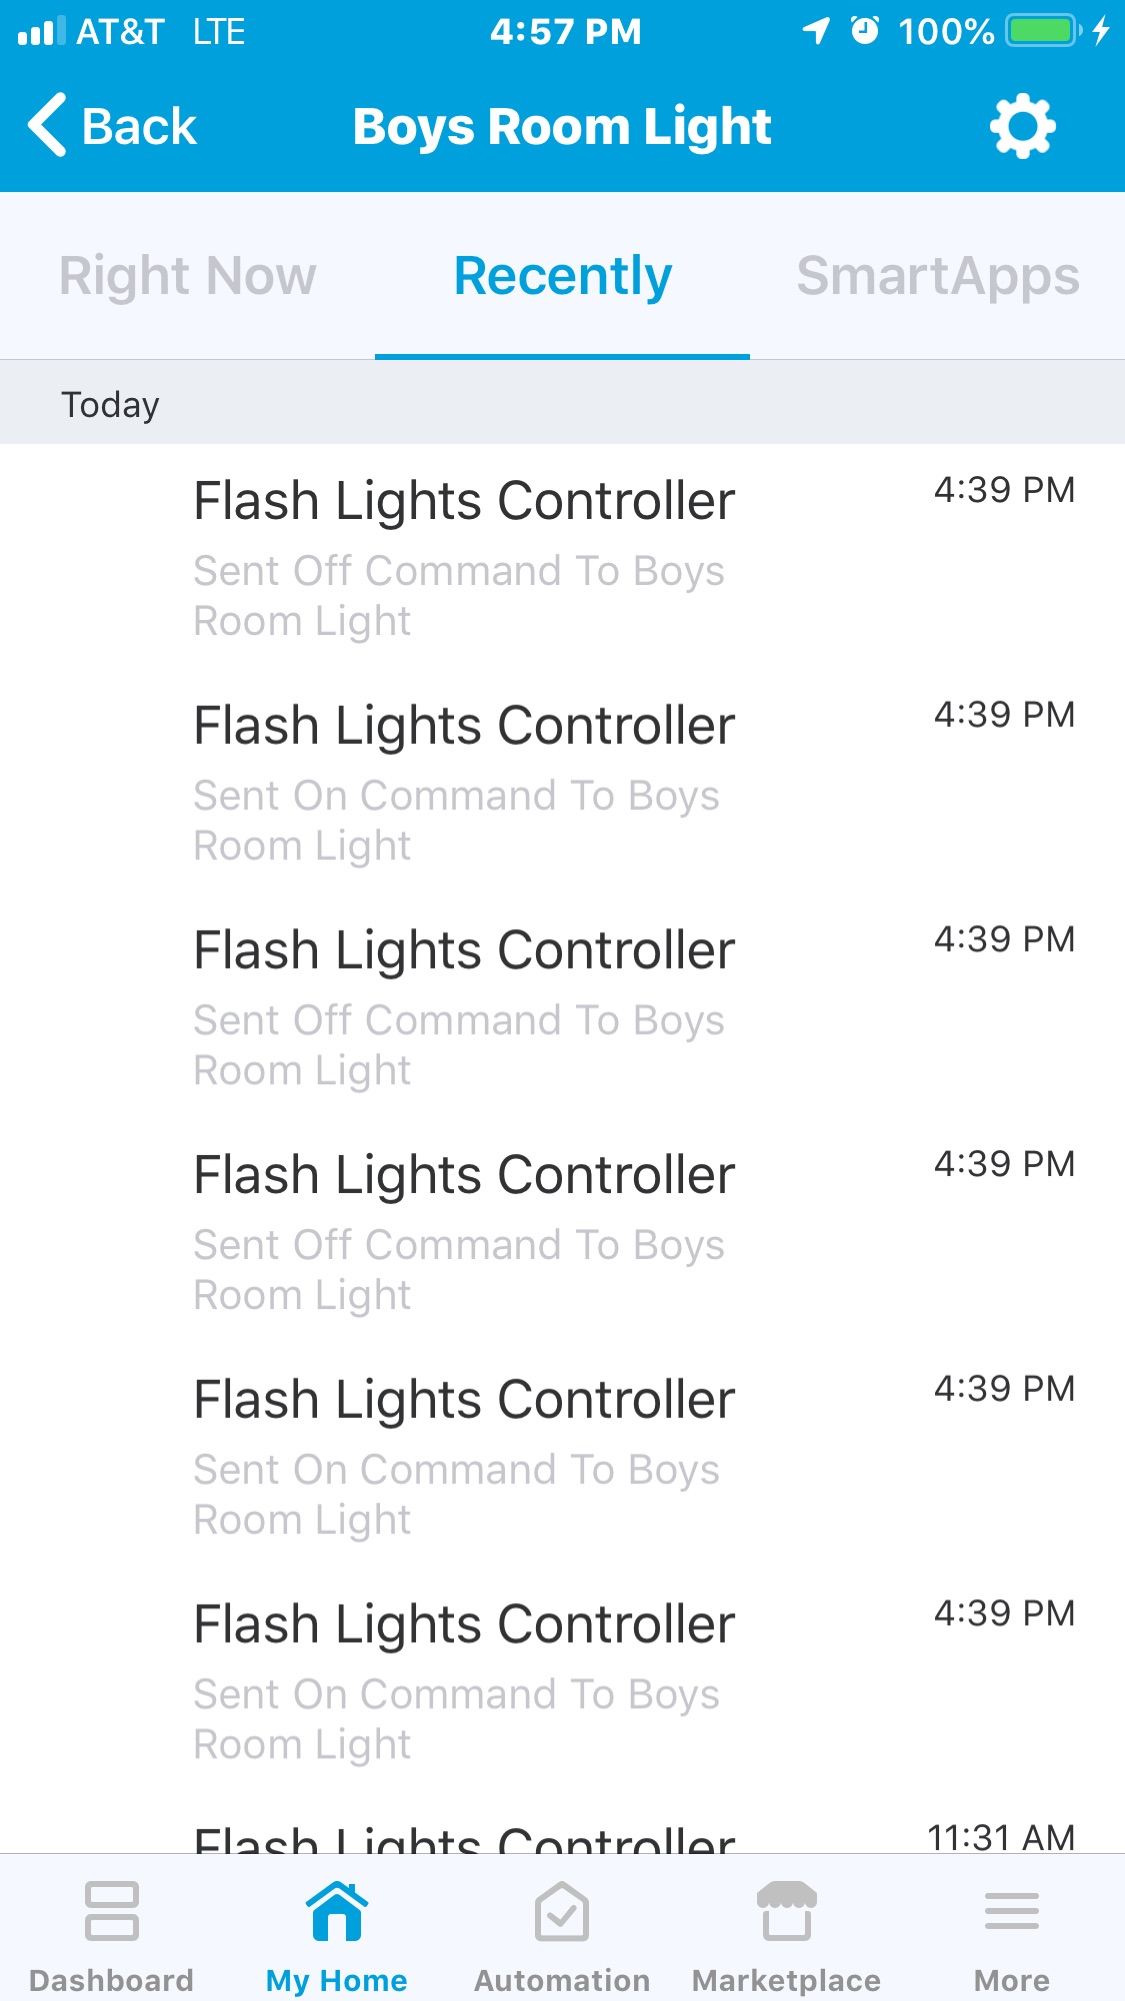Tap the My Home house icon

click(x=336, y=1911)
